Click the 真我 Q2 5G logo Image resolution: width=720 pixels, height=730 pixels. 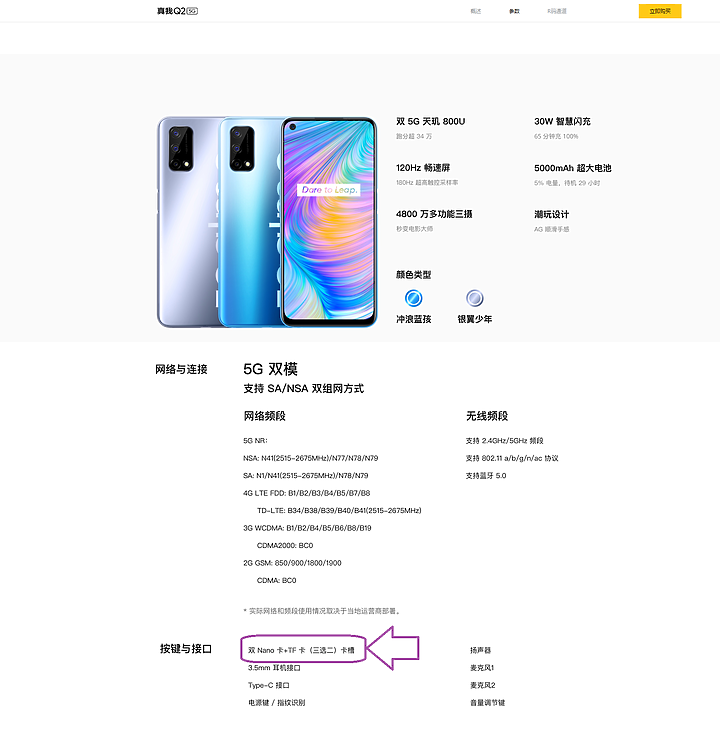[177, 11]
